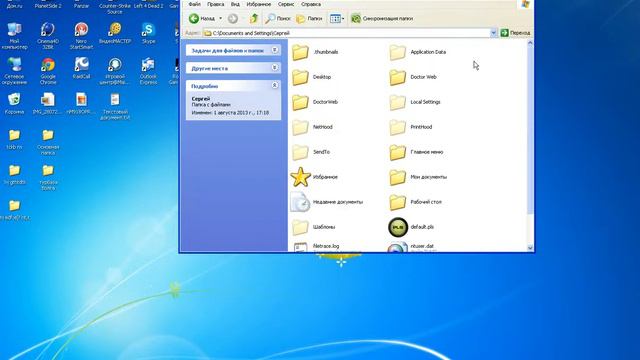Select the Шаблоны folder

click(x=313, y=227)
